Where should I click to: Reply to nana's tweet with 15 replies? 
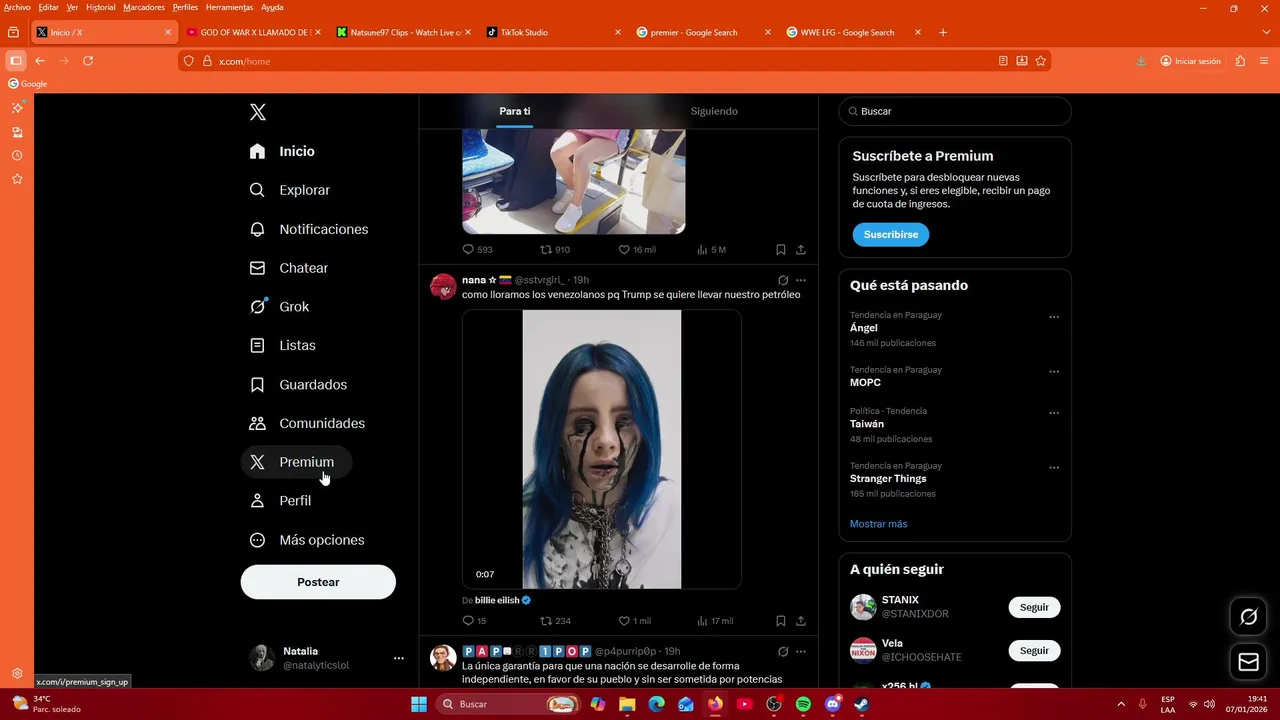click(474, 621)
